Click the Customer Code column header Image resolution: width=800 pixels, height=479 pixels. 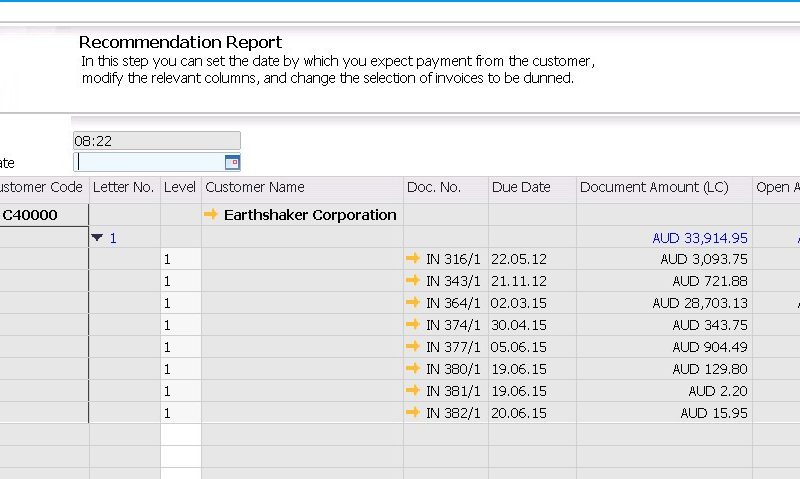[44, 187]
